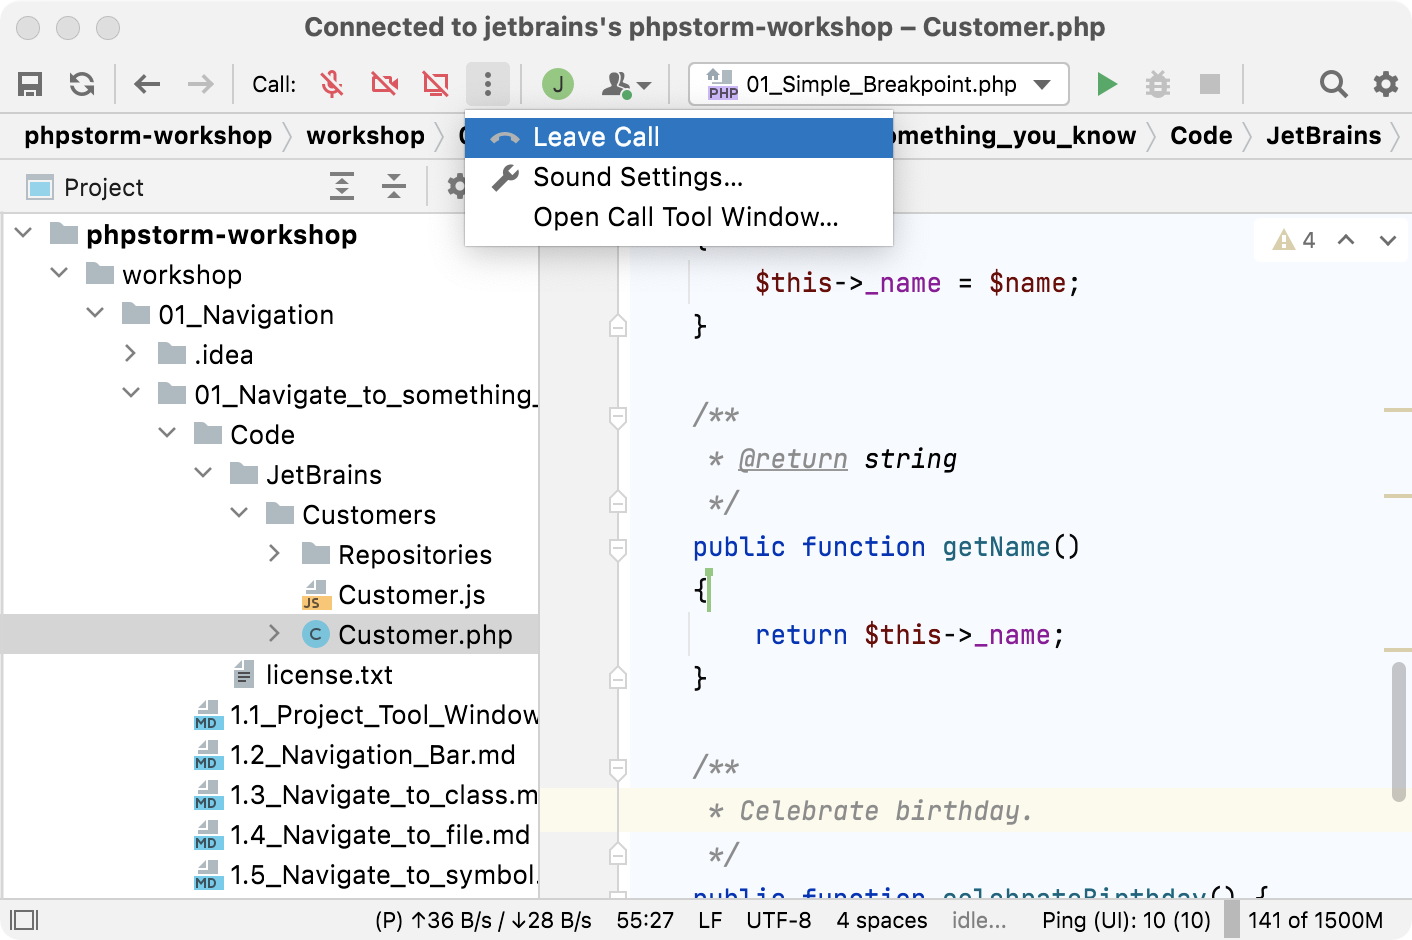Open Search Everywhere with the magnifier icon

(1333, 84)
